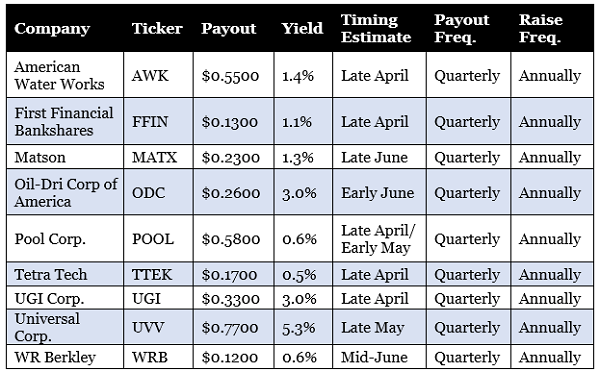Select the Early June timing cell
This screenshot has height=372, width=600.
(379, 192)
